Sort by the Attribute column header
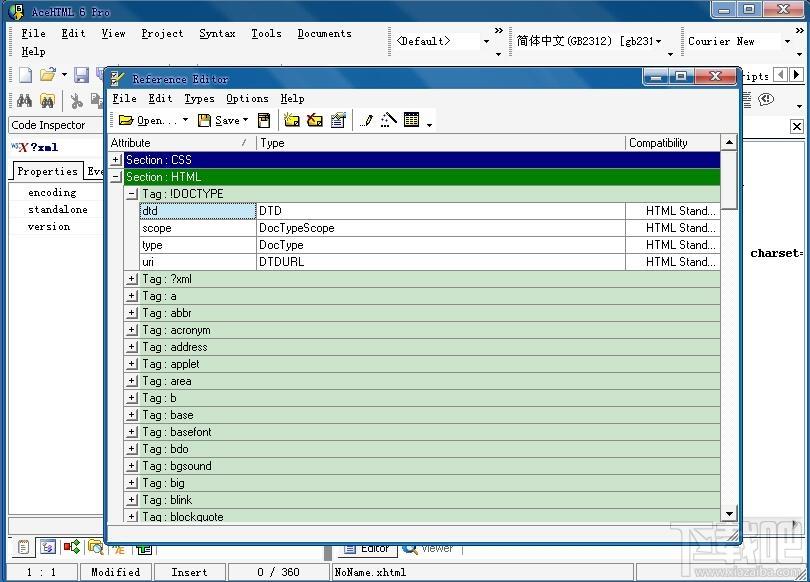This screenshot has height=582, width=810. 182,143
